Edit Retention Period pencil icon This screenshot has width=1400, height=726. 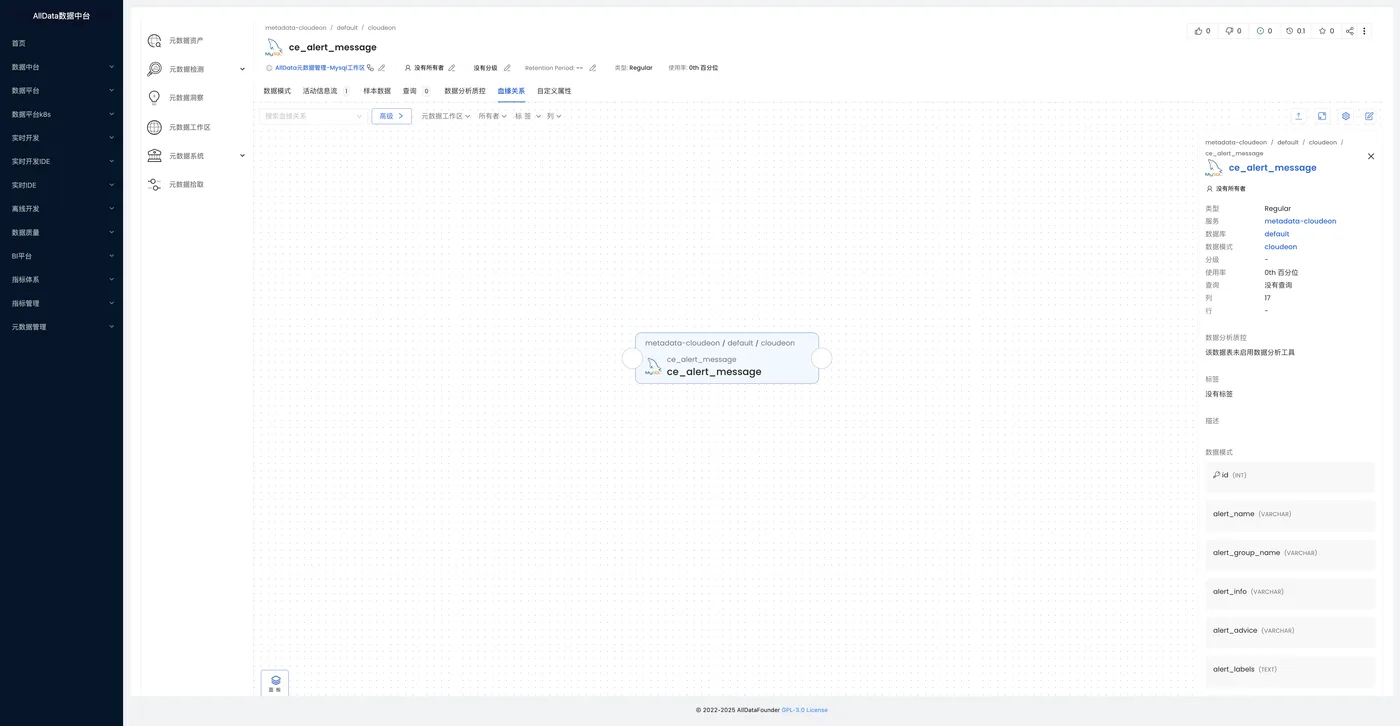[593, 68]
